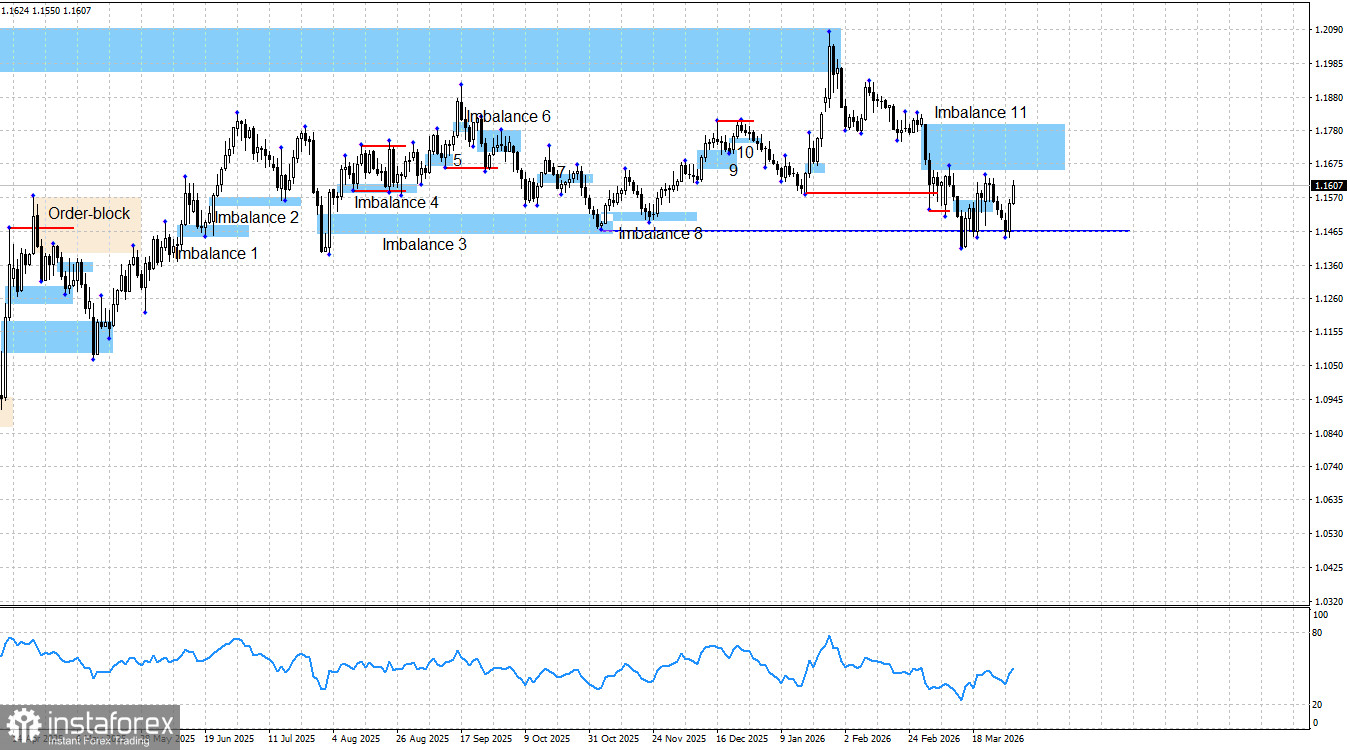Click the Imbalance 8 label

[x=661, y=233]
